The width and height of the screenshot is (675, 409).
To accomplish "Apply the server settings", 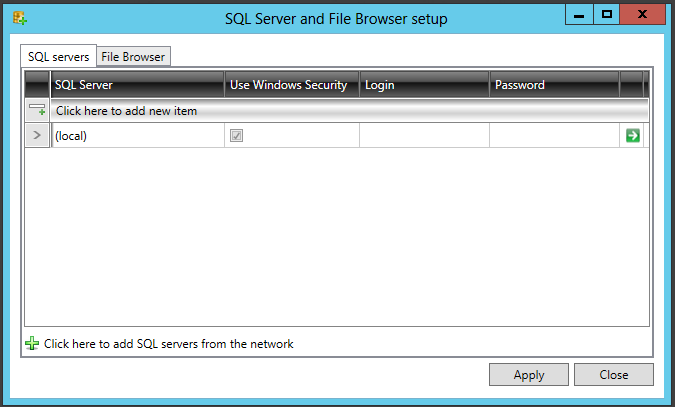I will [529, 375].
